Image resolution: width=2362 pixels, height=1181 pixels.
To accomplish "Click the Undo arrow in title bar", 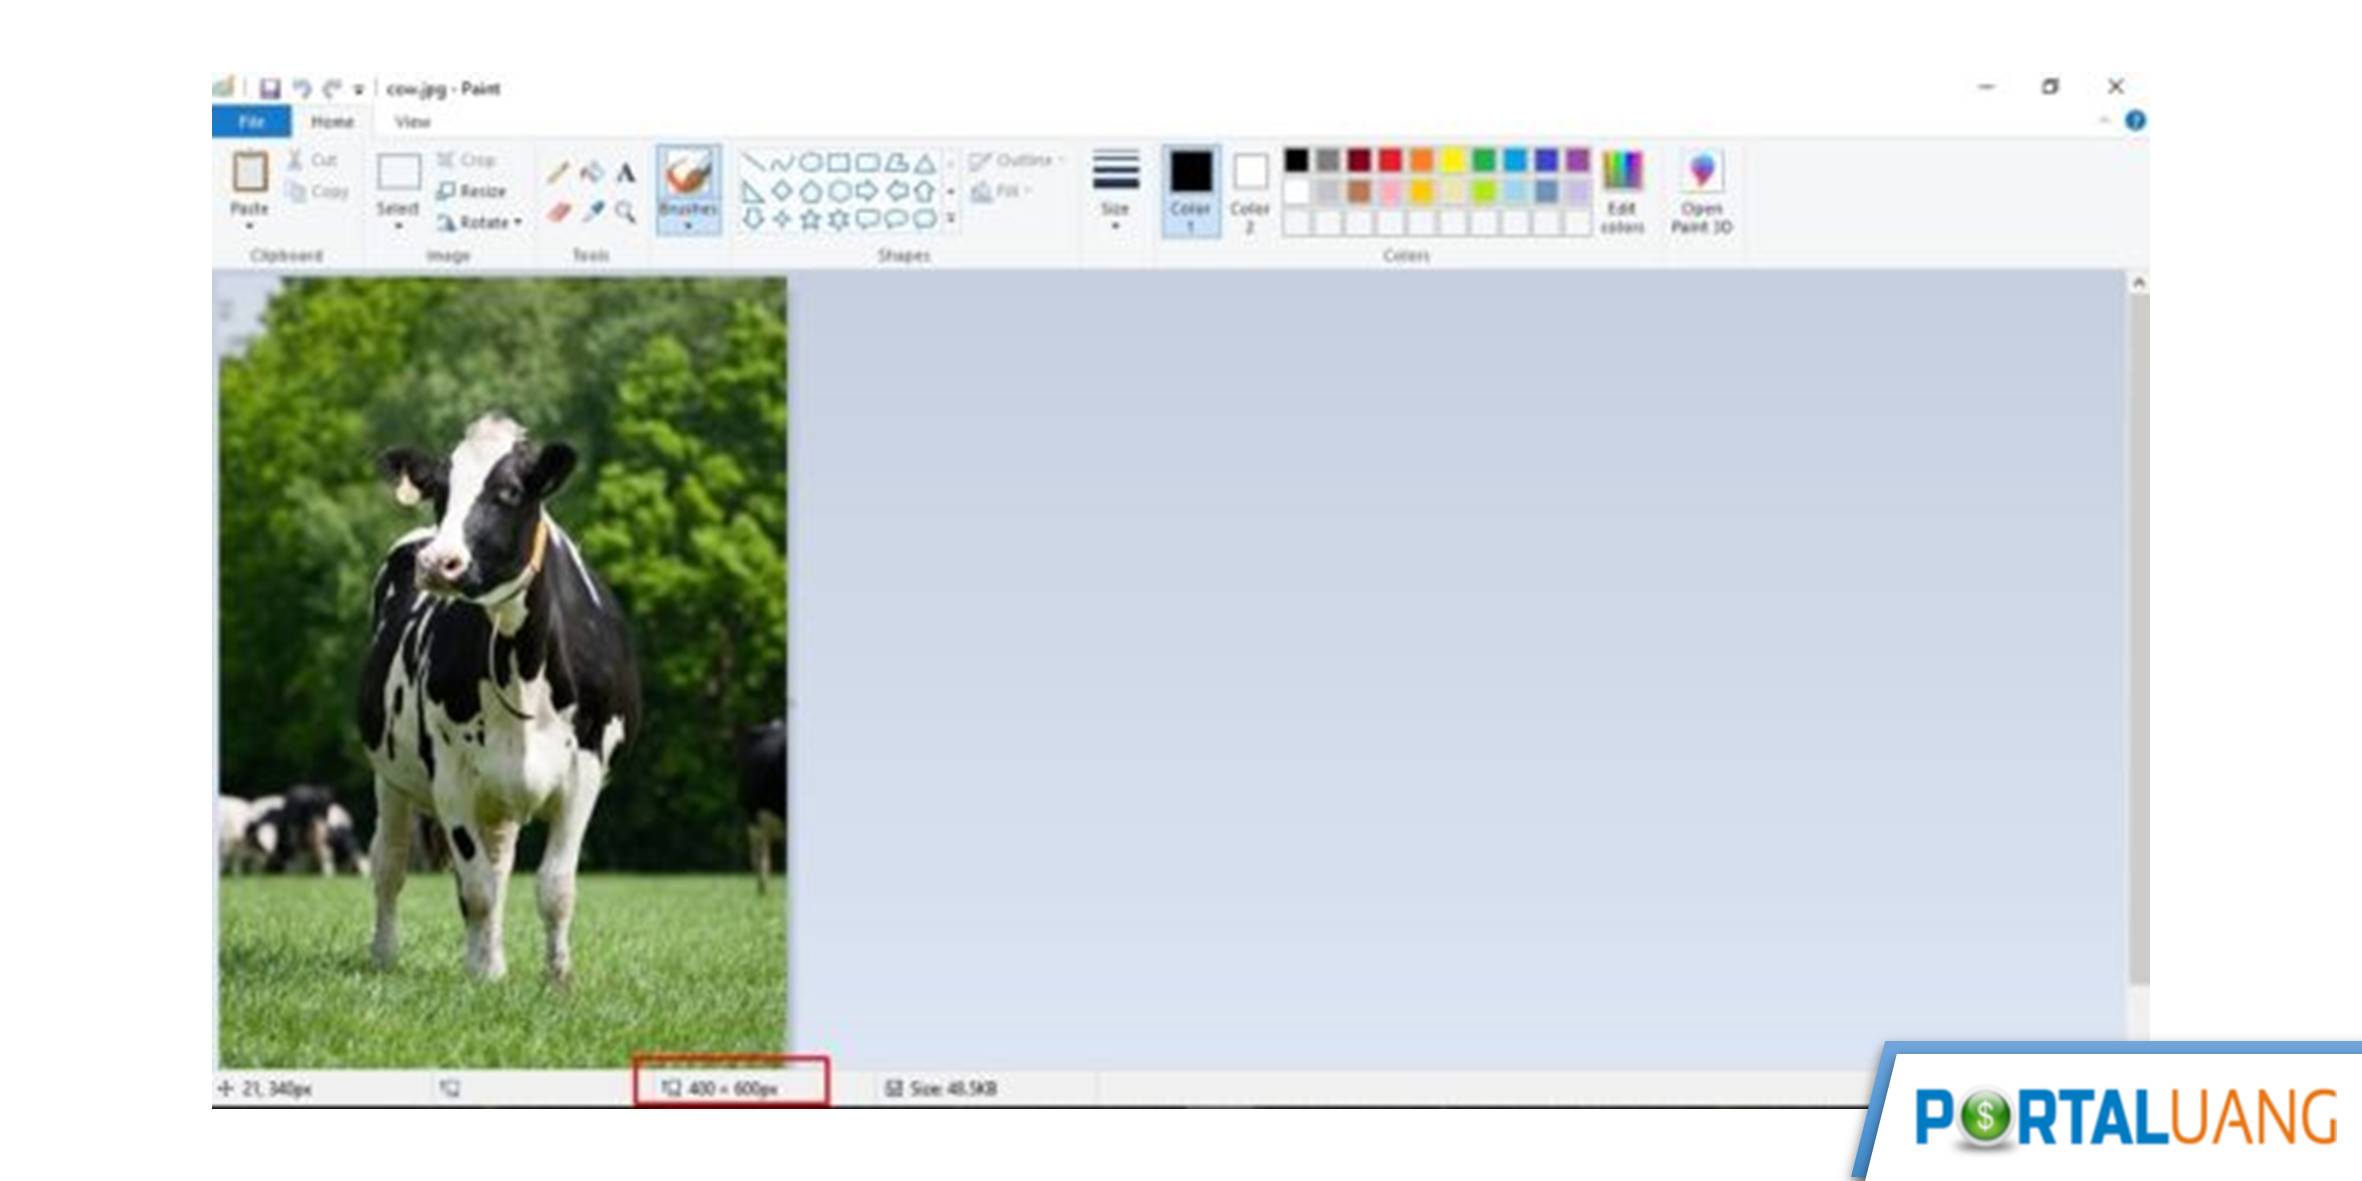I will [x=301, y=88].
